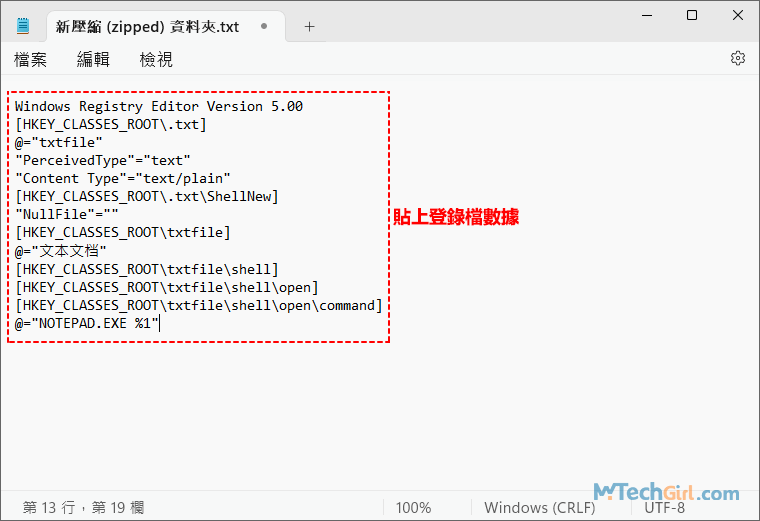The height and width of the screenshot is (521, 760).
Task: Open the 檔案 menu
Action: point(30,60)
